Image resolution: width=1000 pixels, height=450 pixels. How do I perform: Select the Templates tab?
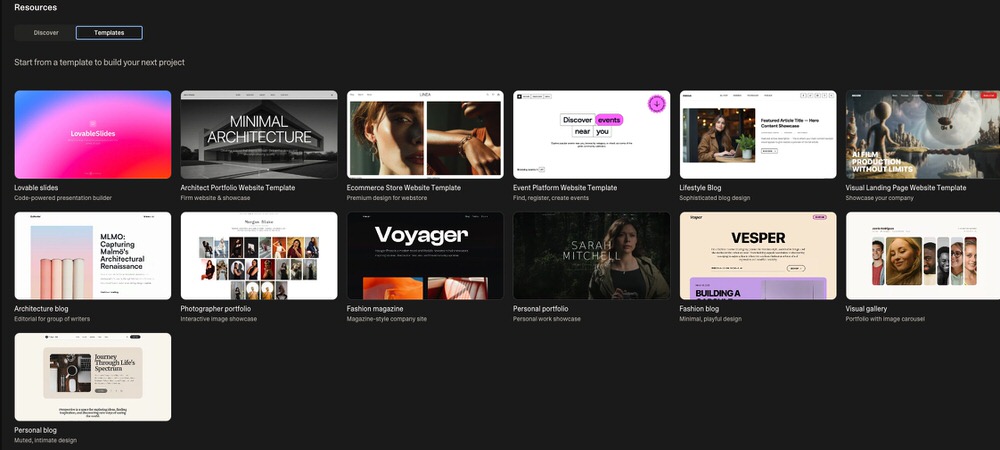tap(109, 33)
